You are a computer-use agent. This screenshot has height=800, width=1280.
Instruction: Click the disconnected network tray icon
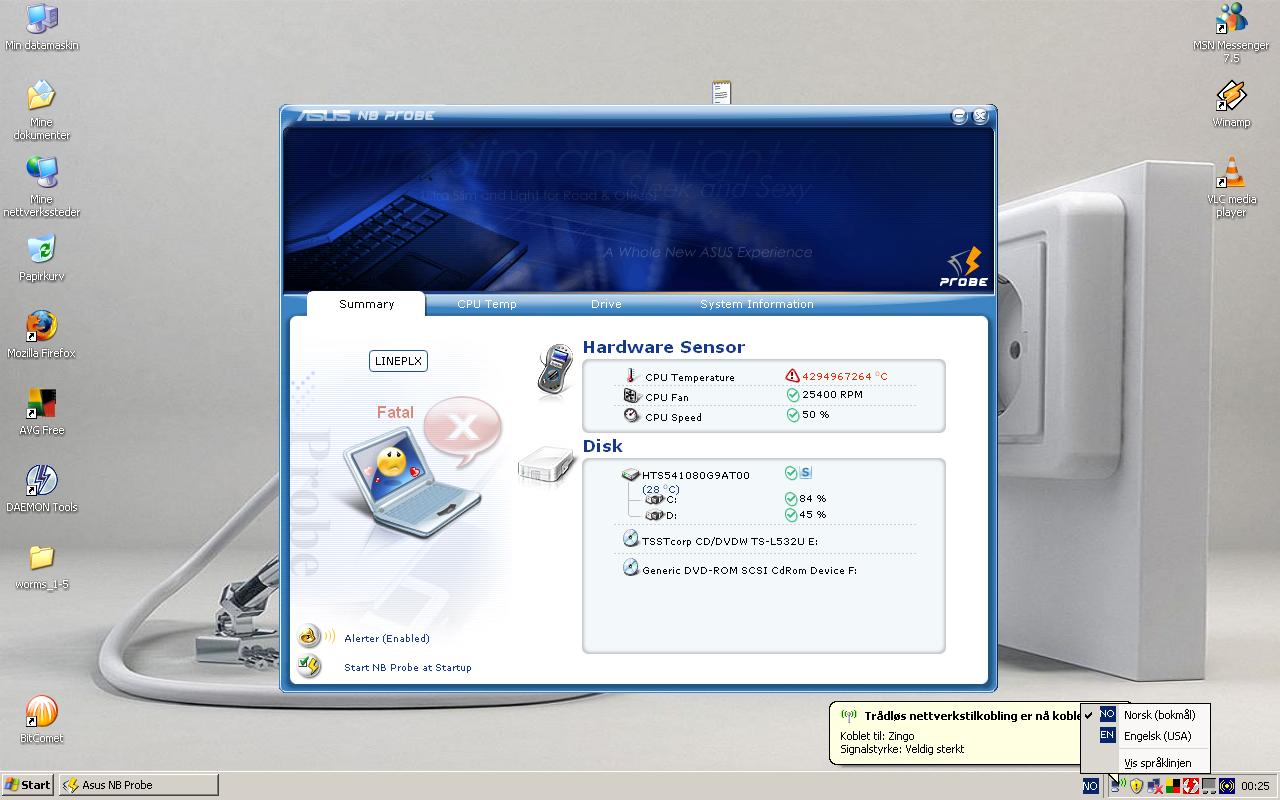click(1155, 786)
